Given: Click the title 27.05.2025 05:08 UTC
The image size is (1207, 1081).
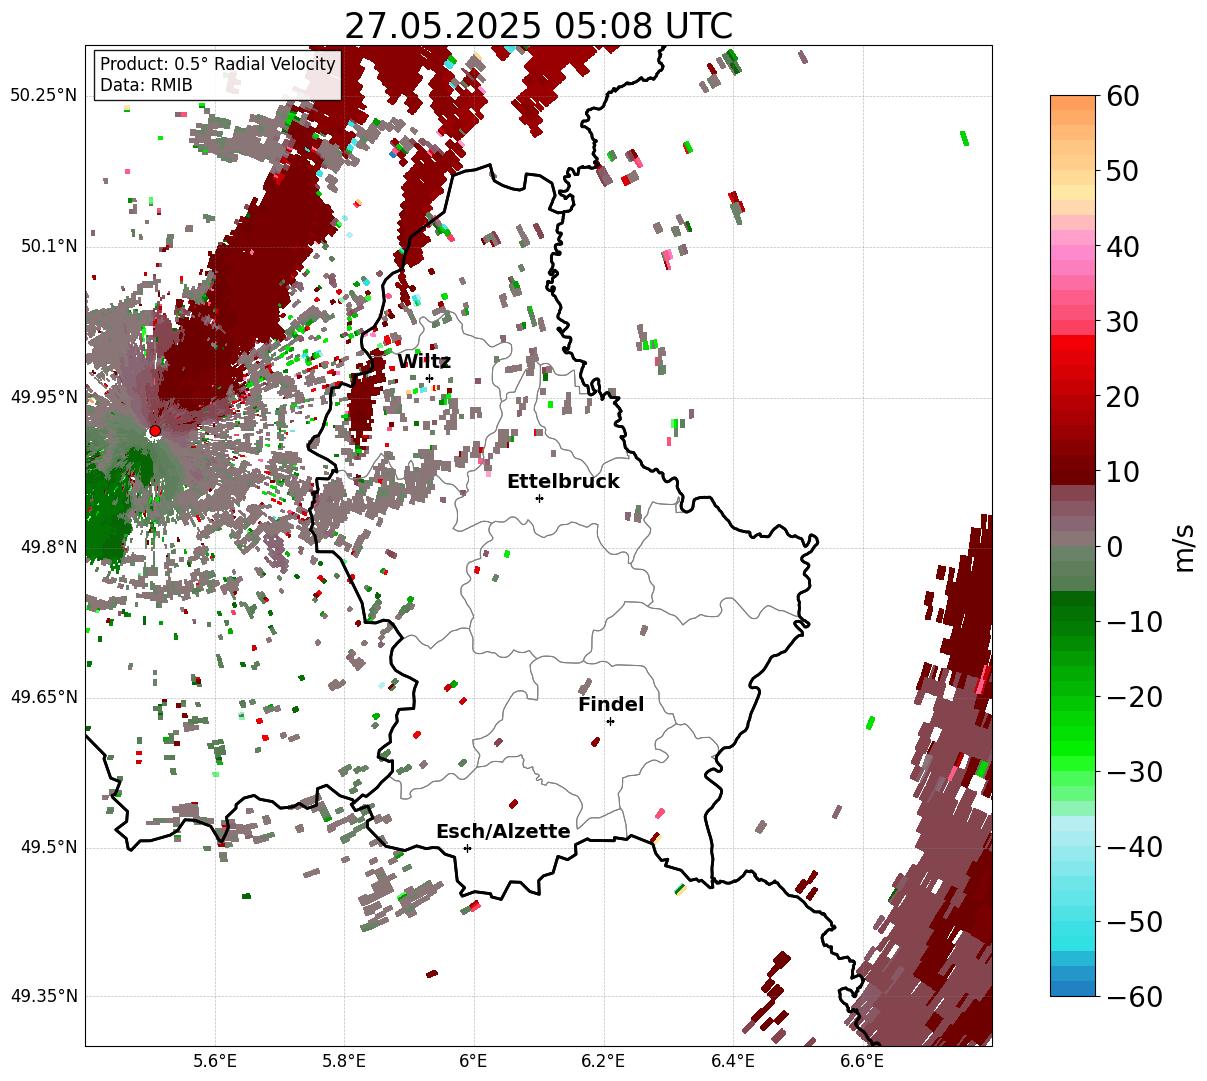Looking at the screenshot, I should point(538,26).
